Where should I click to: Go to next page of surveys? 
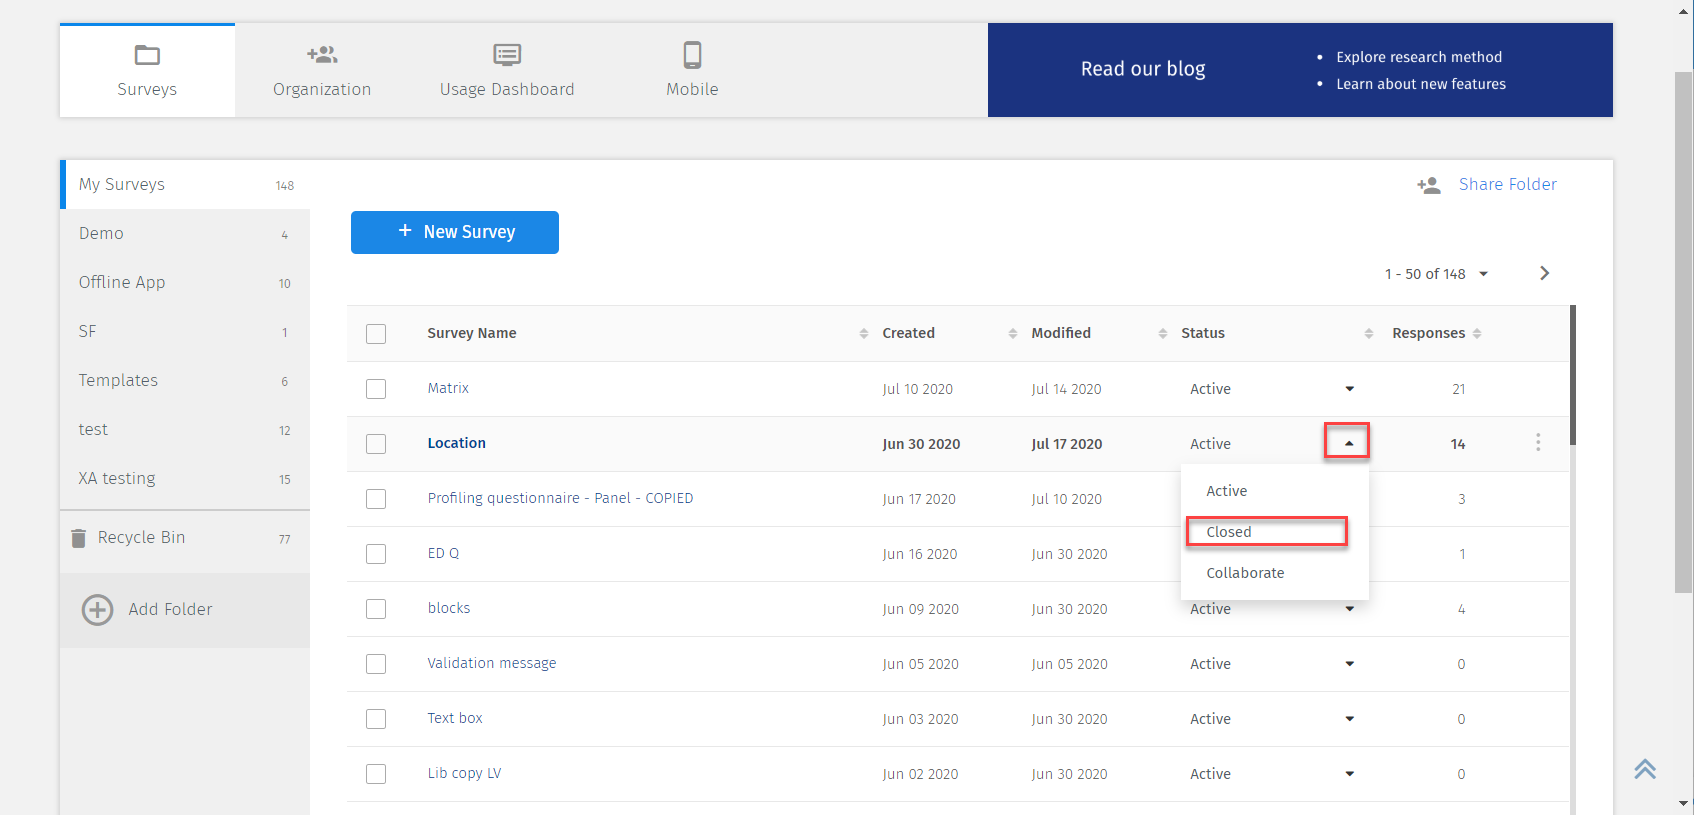pos(1544,273)
